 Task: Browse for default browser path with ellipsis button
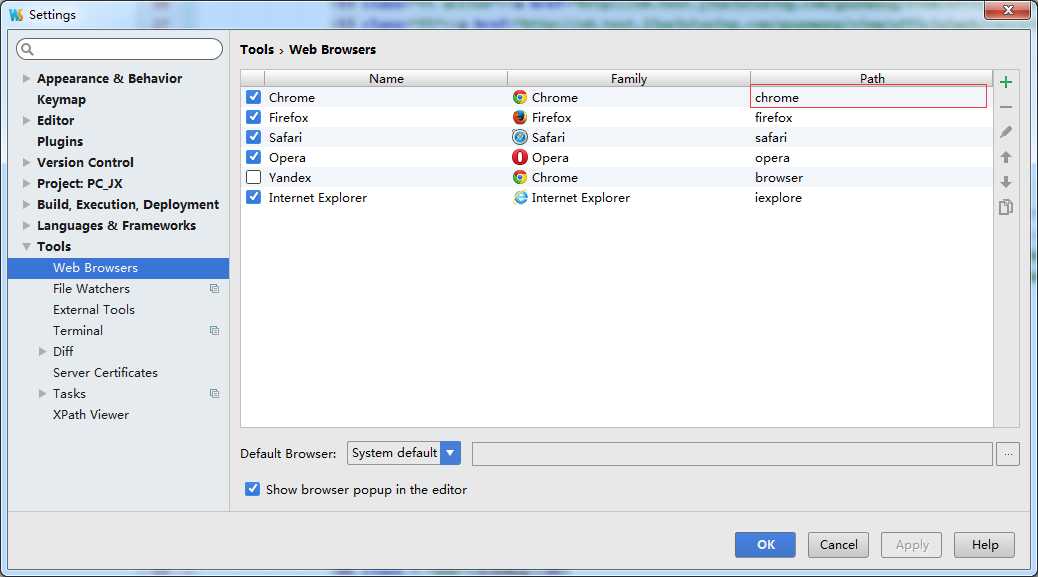click(1008, 454)
